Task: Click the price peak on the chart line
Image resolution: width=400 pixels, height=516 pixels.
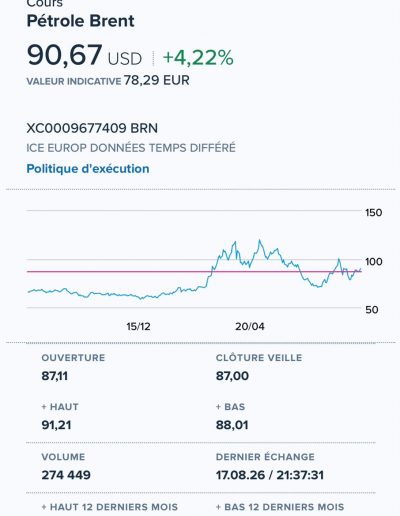Action: point(260,240)
